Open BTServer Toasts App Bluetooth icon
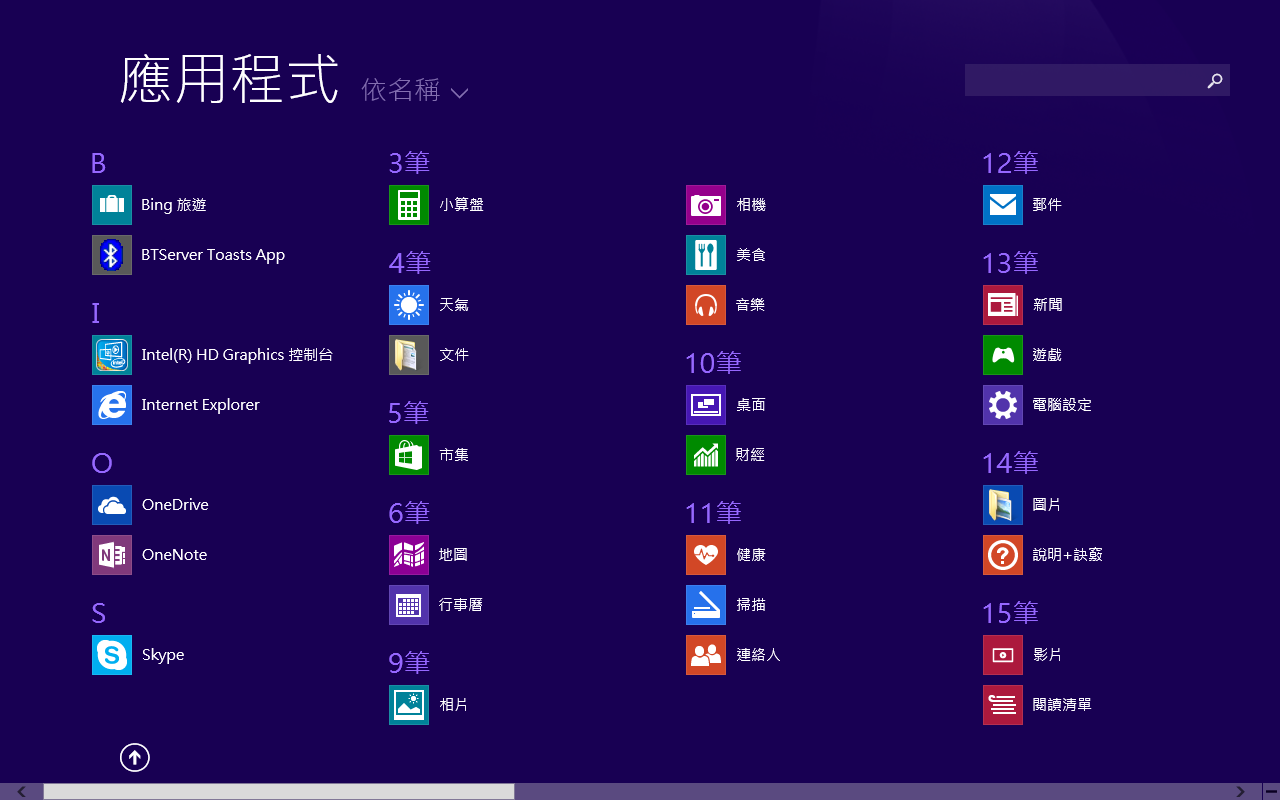 pyautogui.click(x=112, y=255)
